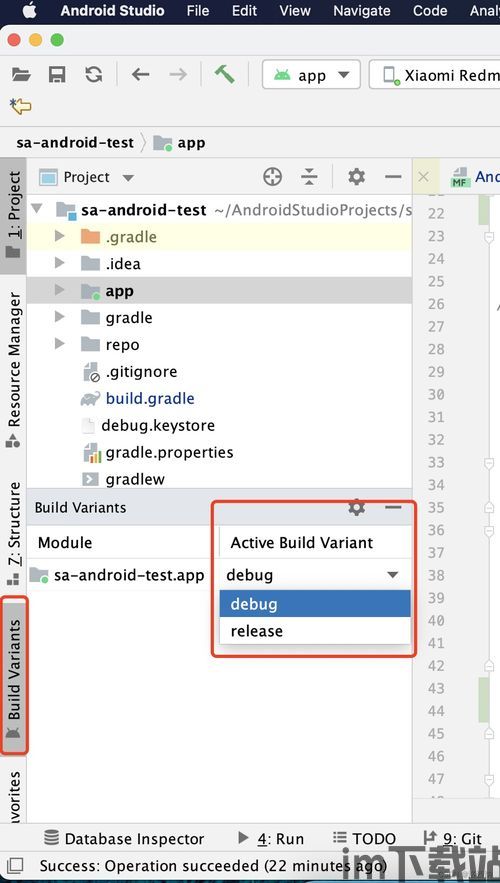This screenshot has height=883, width=500.
Task: Click the Sync/Reload toolbar icon
Action: 93,74
